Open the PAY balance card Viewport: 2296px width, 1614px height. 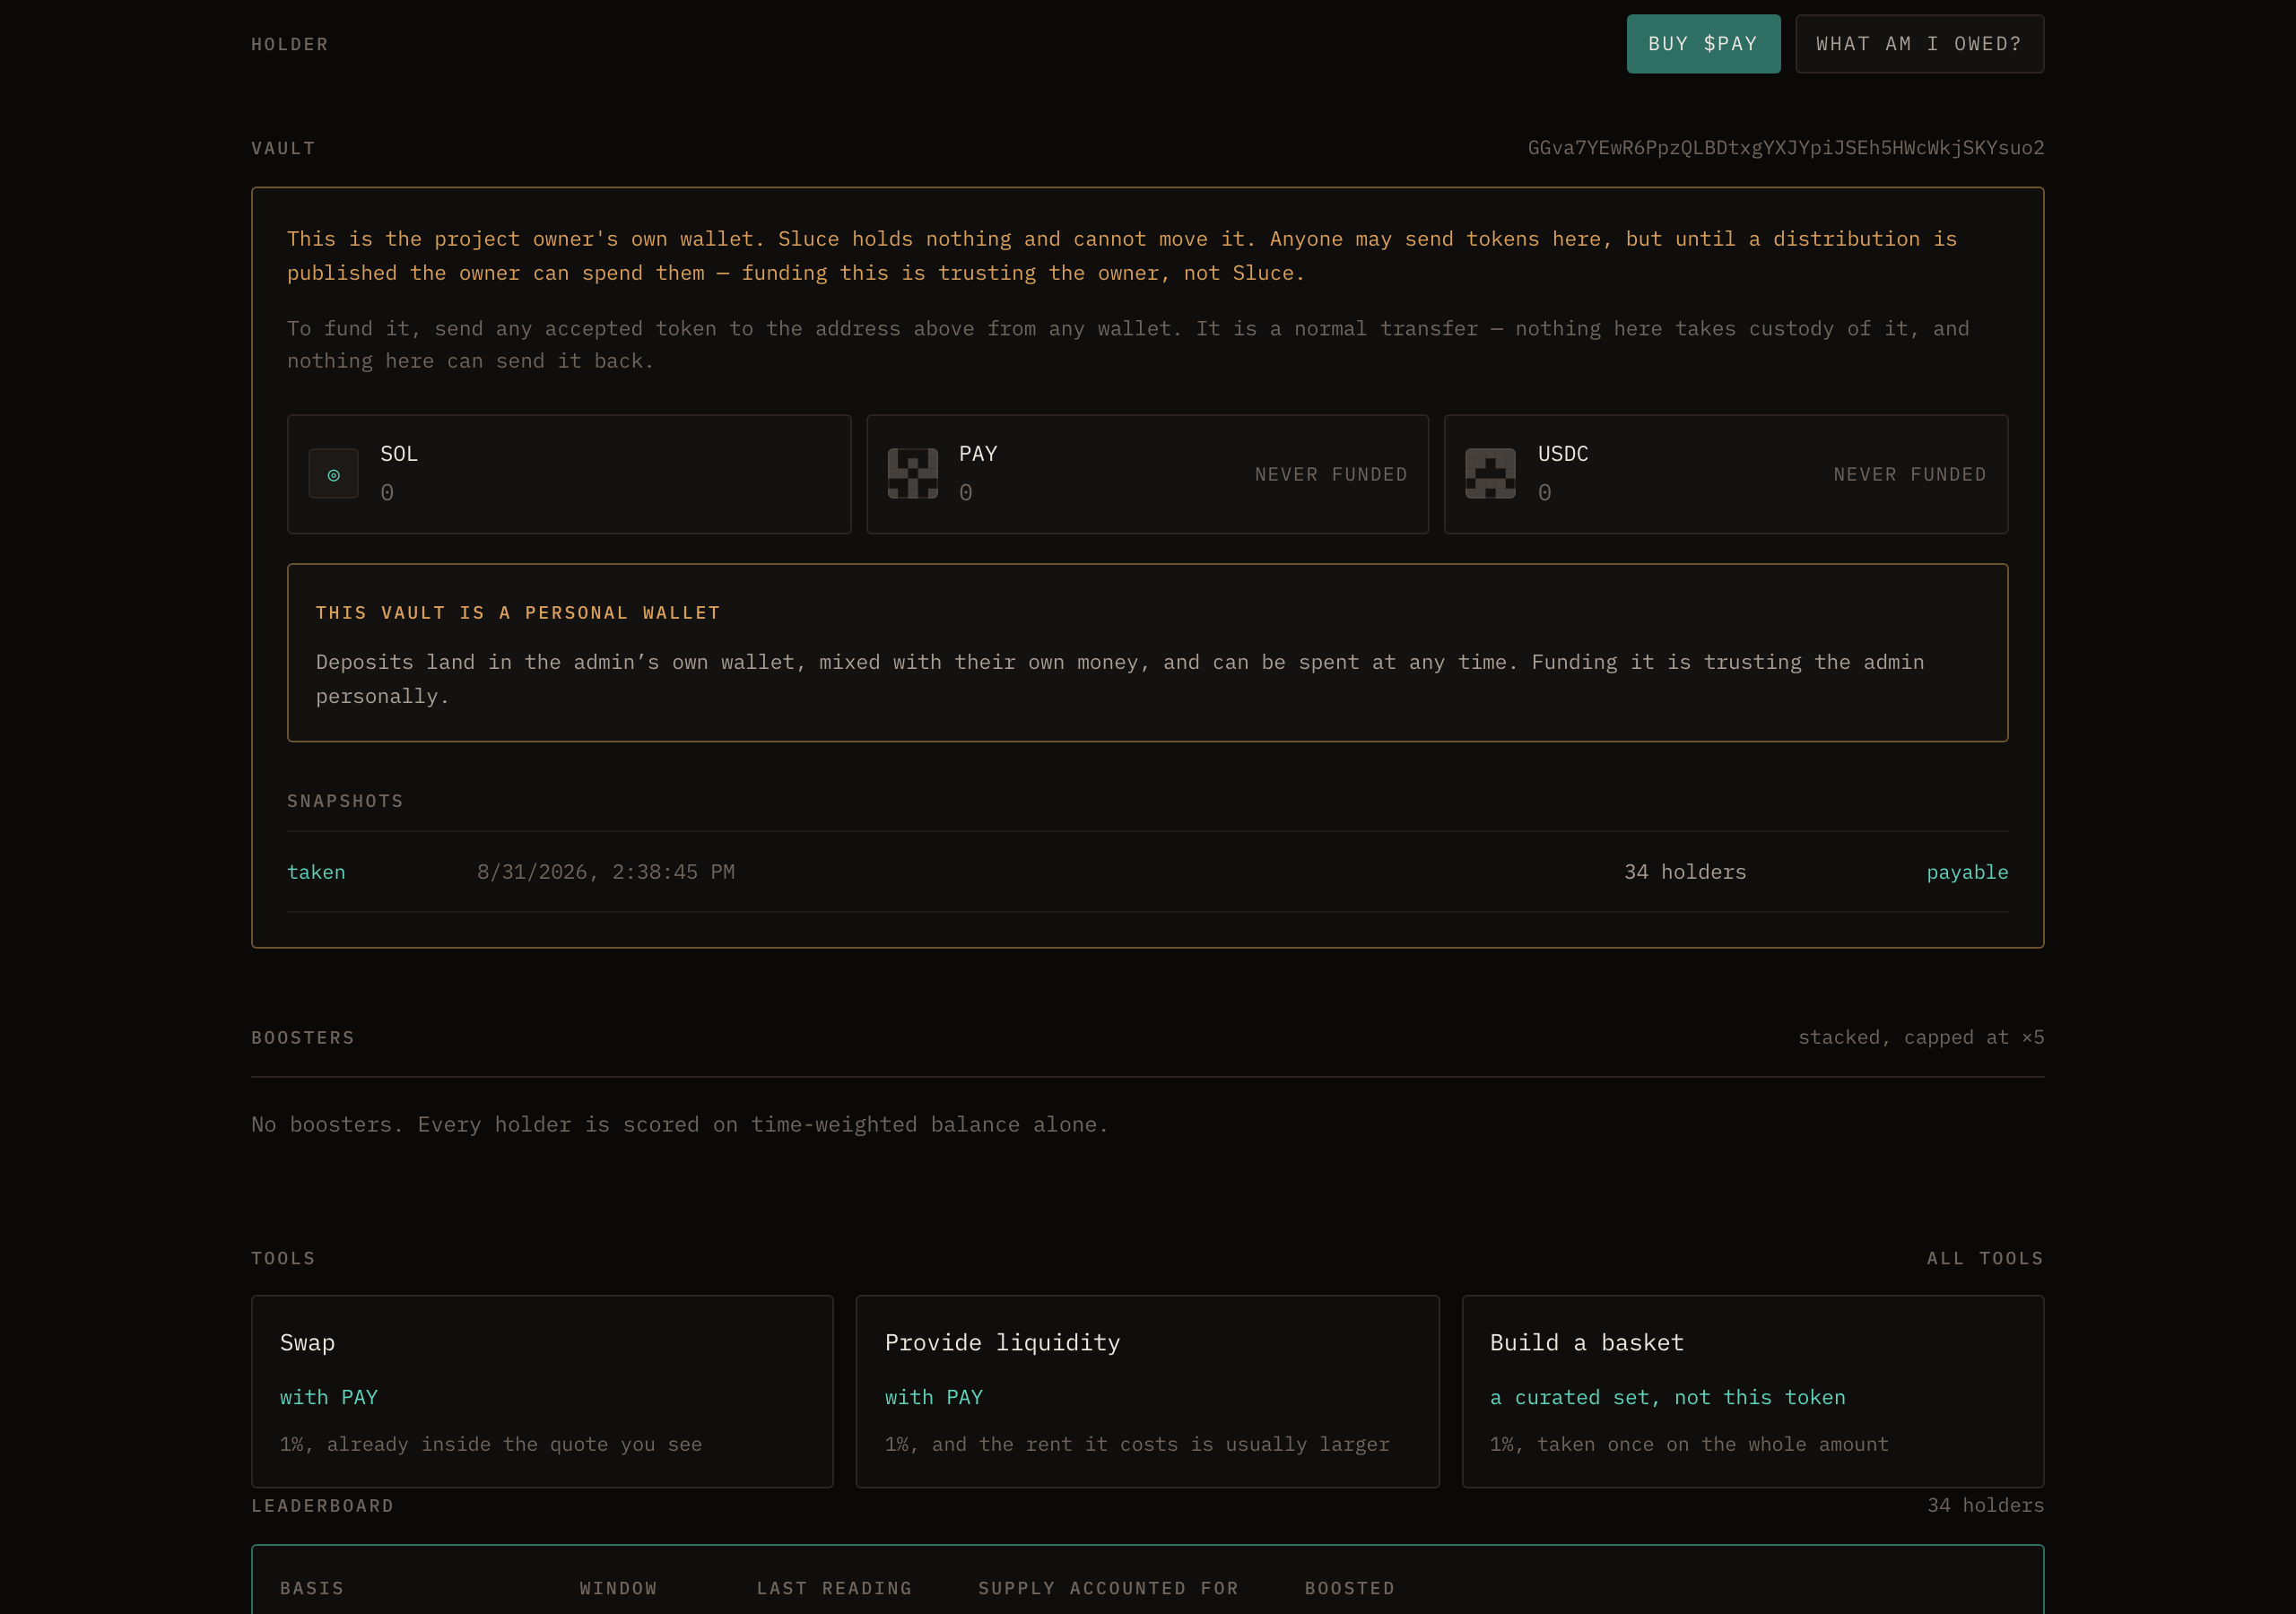[1148, 474]
